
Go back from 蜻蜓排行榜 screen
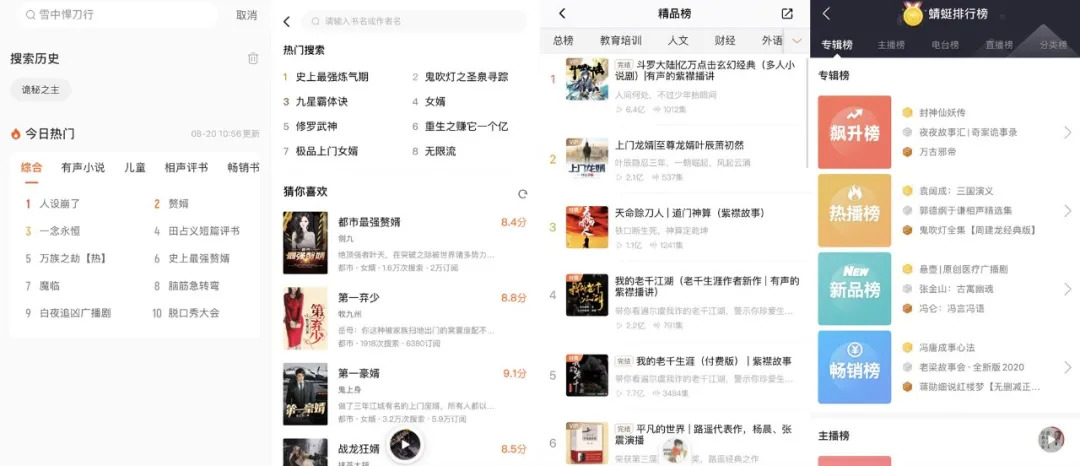pos(827,13)
